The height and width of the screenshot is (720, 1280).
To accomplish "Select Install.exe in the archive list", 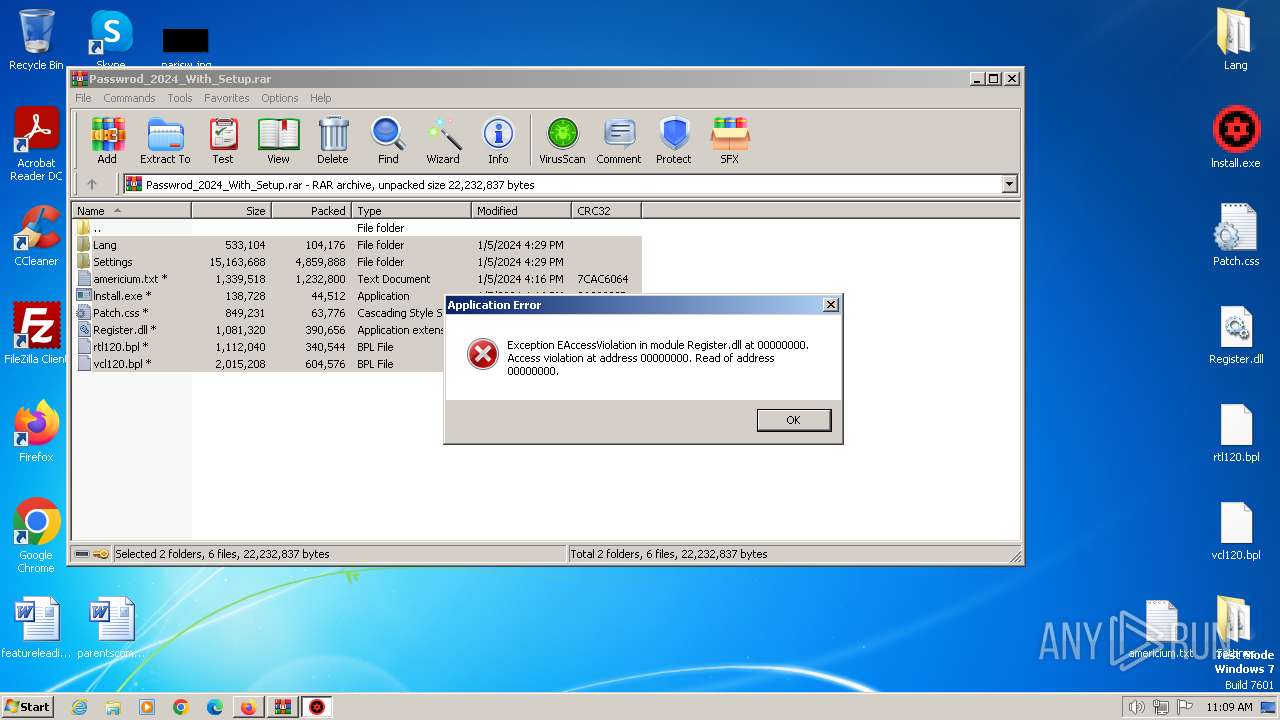I will coord(258,296).
